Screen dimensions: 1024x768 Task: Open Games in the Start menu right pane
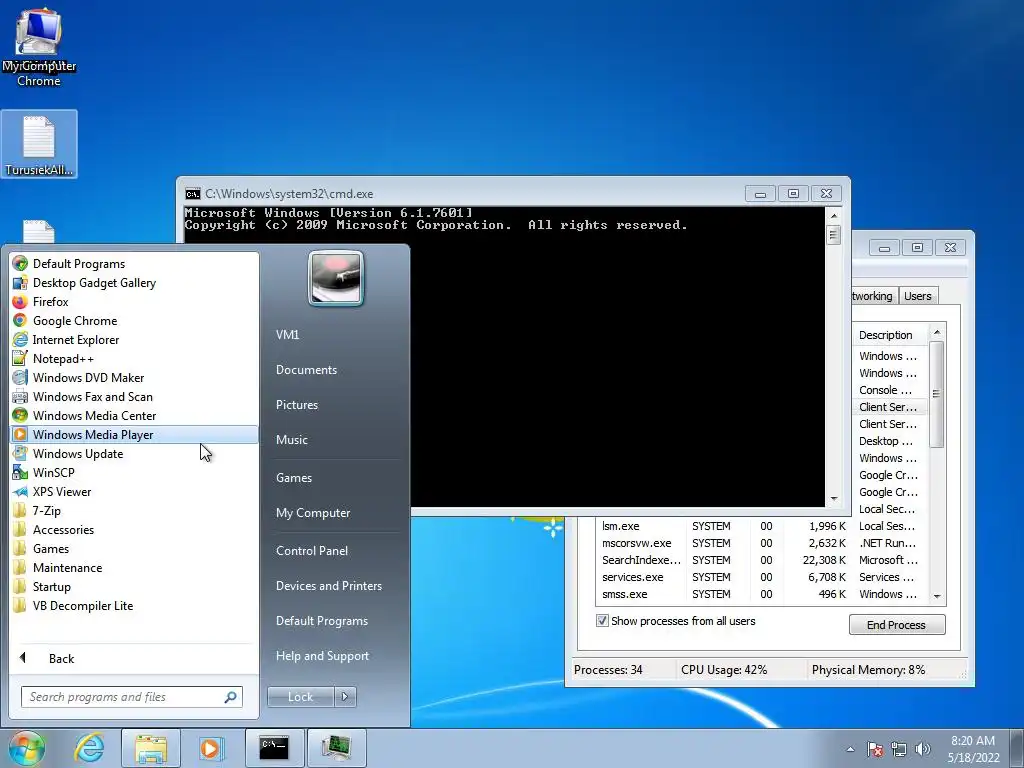click(x=294, y=478)
